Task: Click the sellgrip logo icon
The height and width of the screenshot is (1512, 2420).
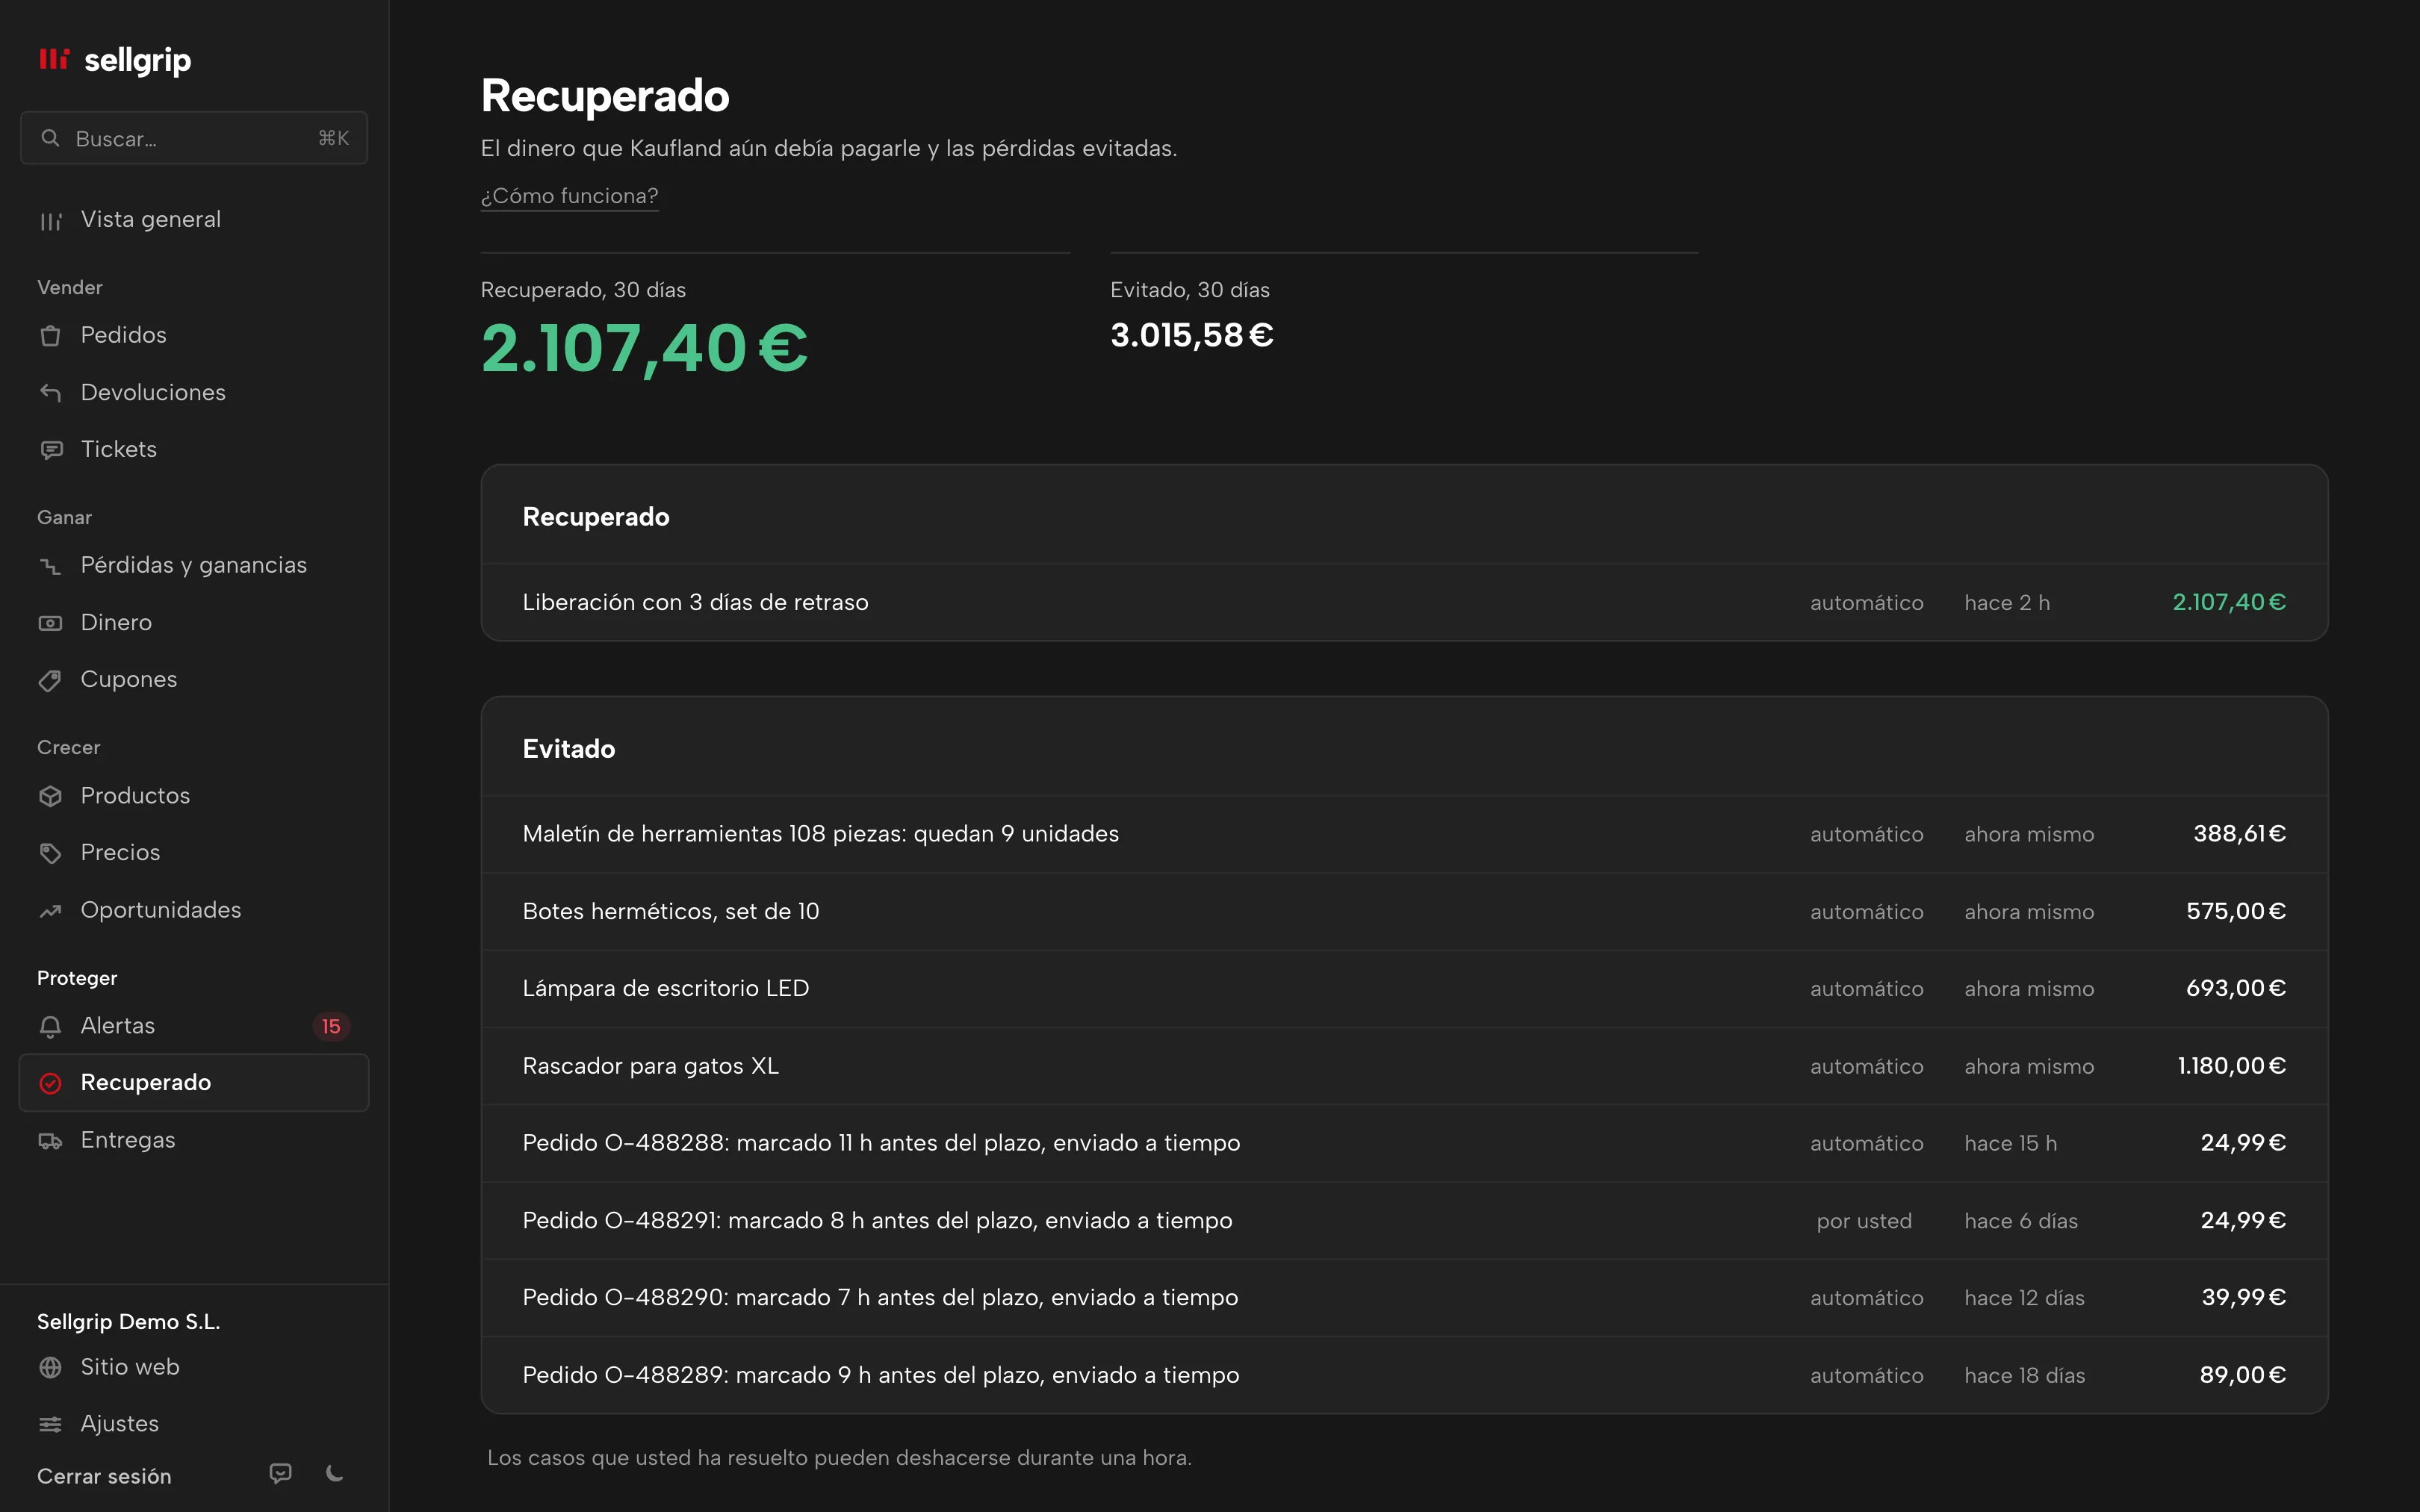Action: pyautogui.click(x=54, y=59)
